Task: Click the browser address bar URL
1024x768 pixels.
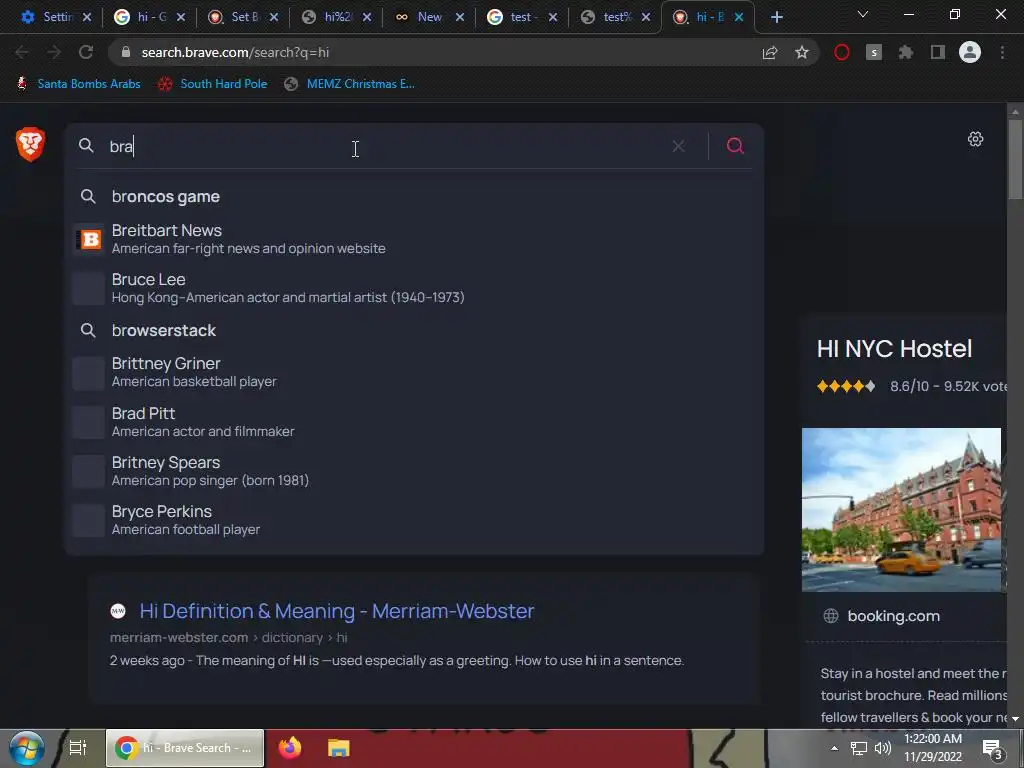Action: (235, 52)
